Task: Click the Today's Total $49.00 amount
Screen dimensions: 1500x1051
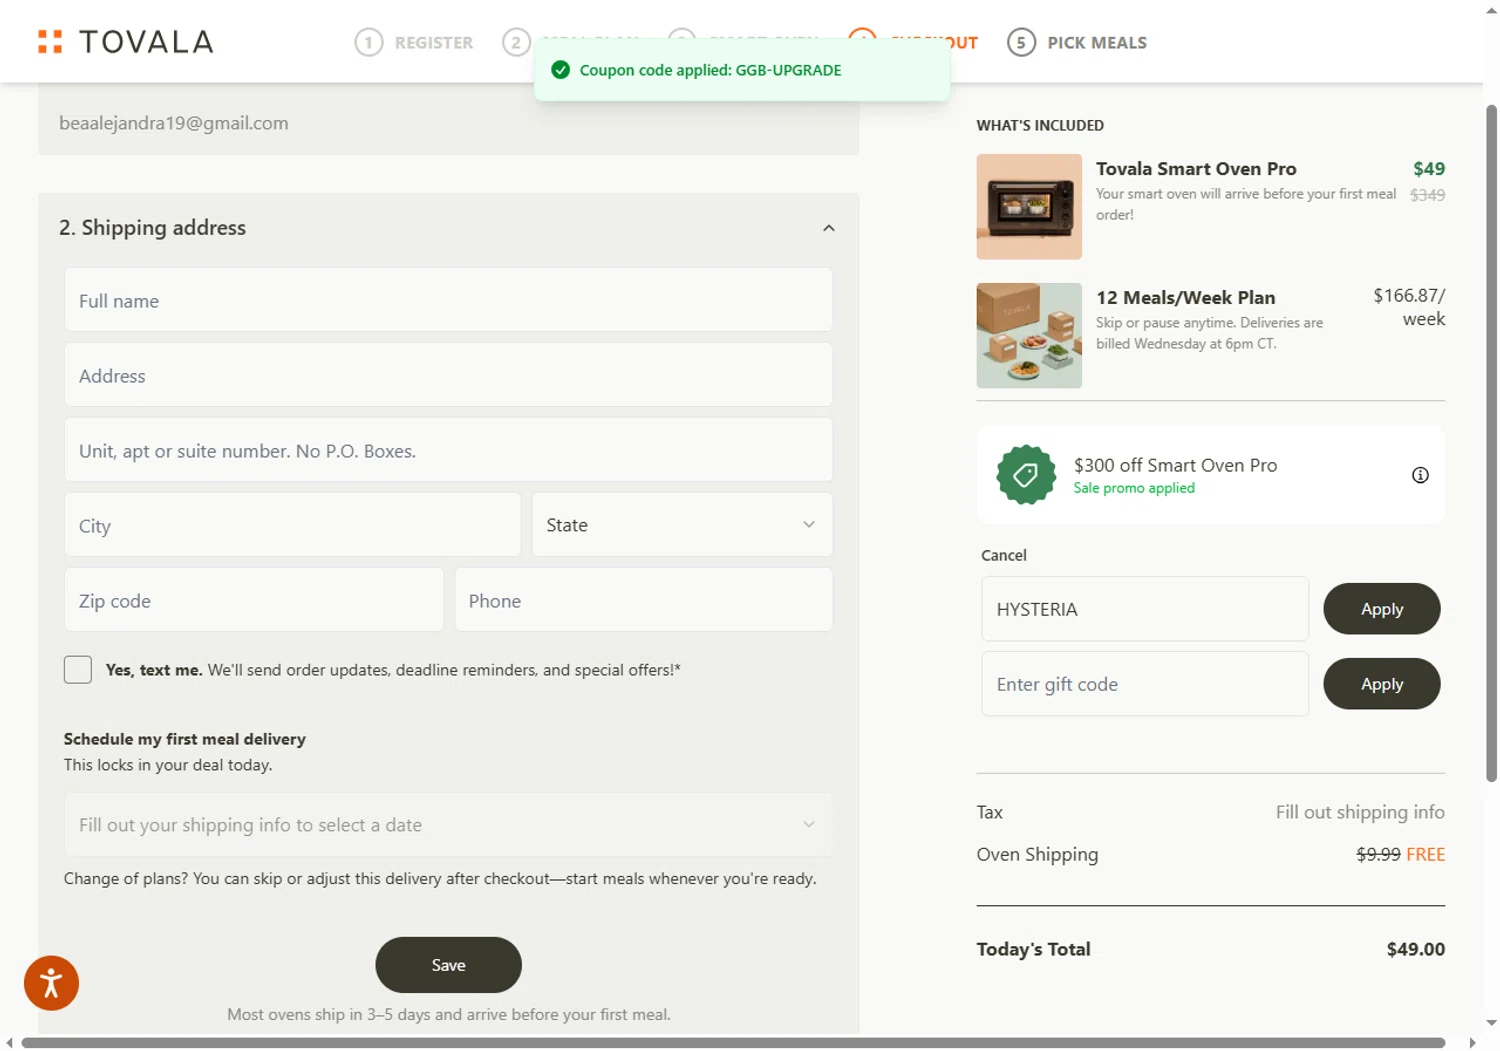Action: (1415, 949)
